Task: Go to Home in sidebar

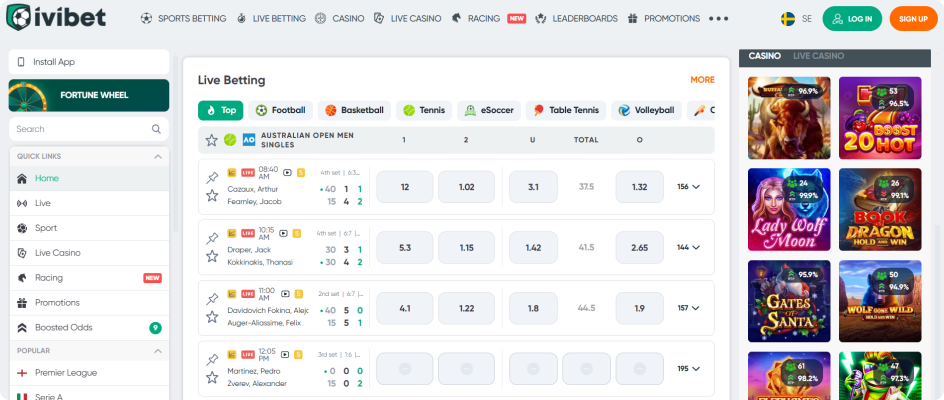Action: [89, 178]
